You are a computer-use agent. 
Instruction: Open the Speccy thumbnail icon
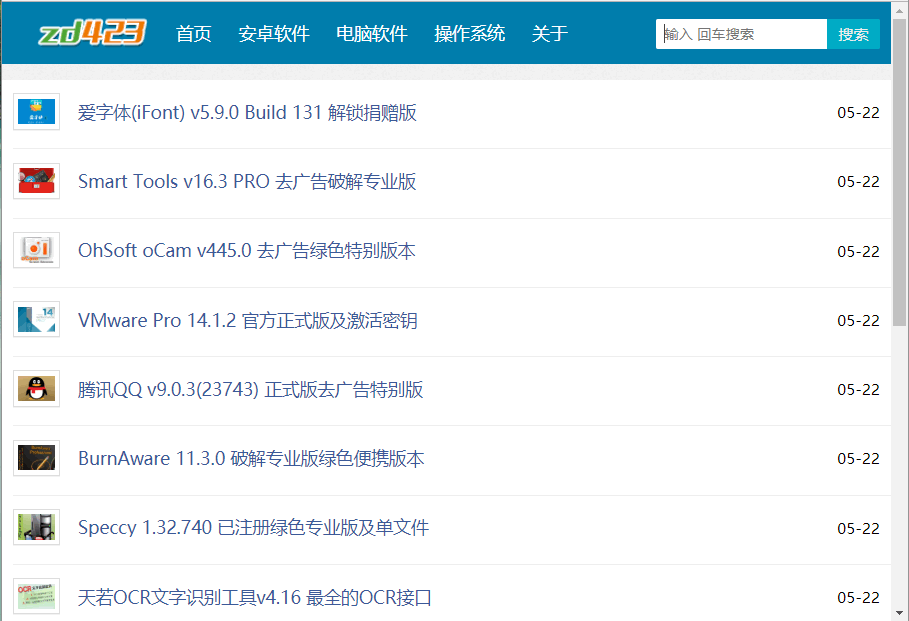(x=37, y=527)
